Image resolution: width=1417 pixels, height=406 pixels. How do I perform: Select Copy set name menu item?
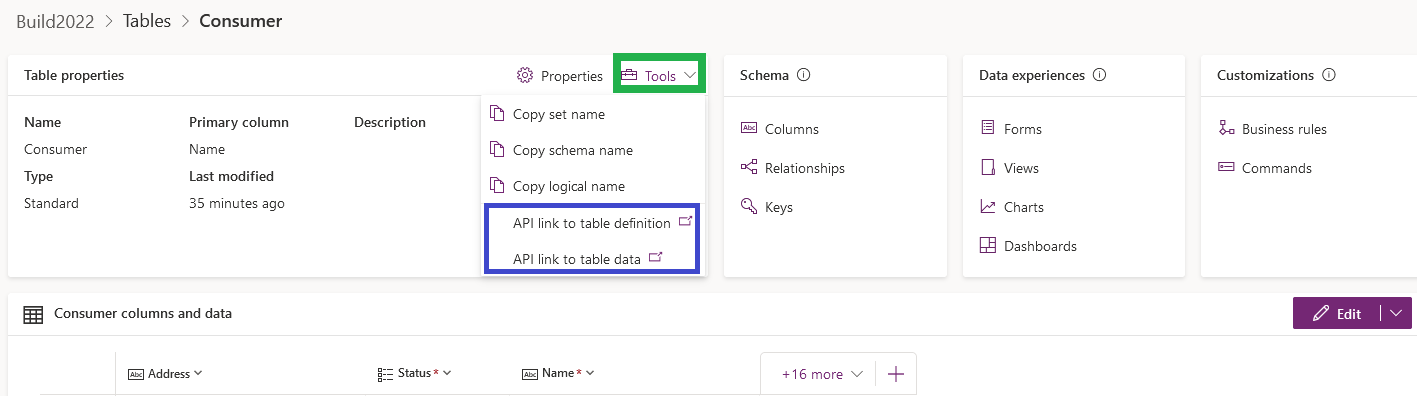(558, 114)
